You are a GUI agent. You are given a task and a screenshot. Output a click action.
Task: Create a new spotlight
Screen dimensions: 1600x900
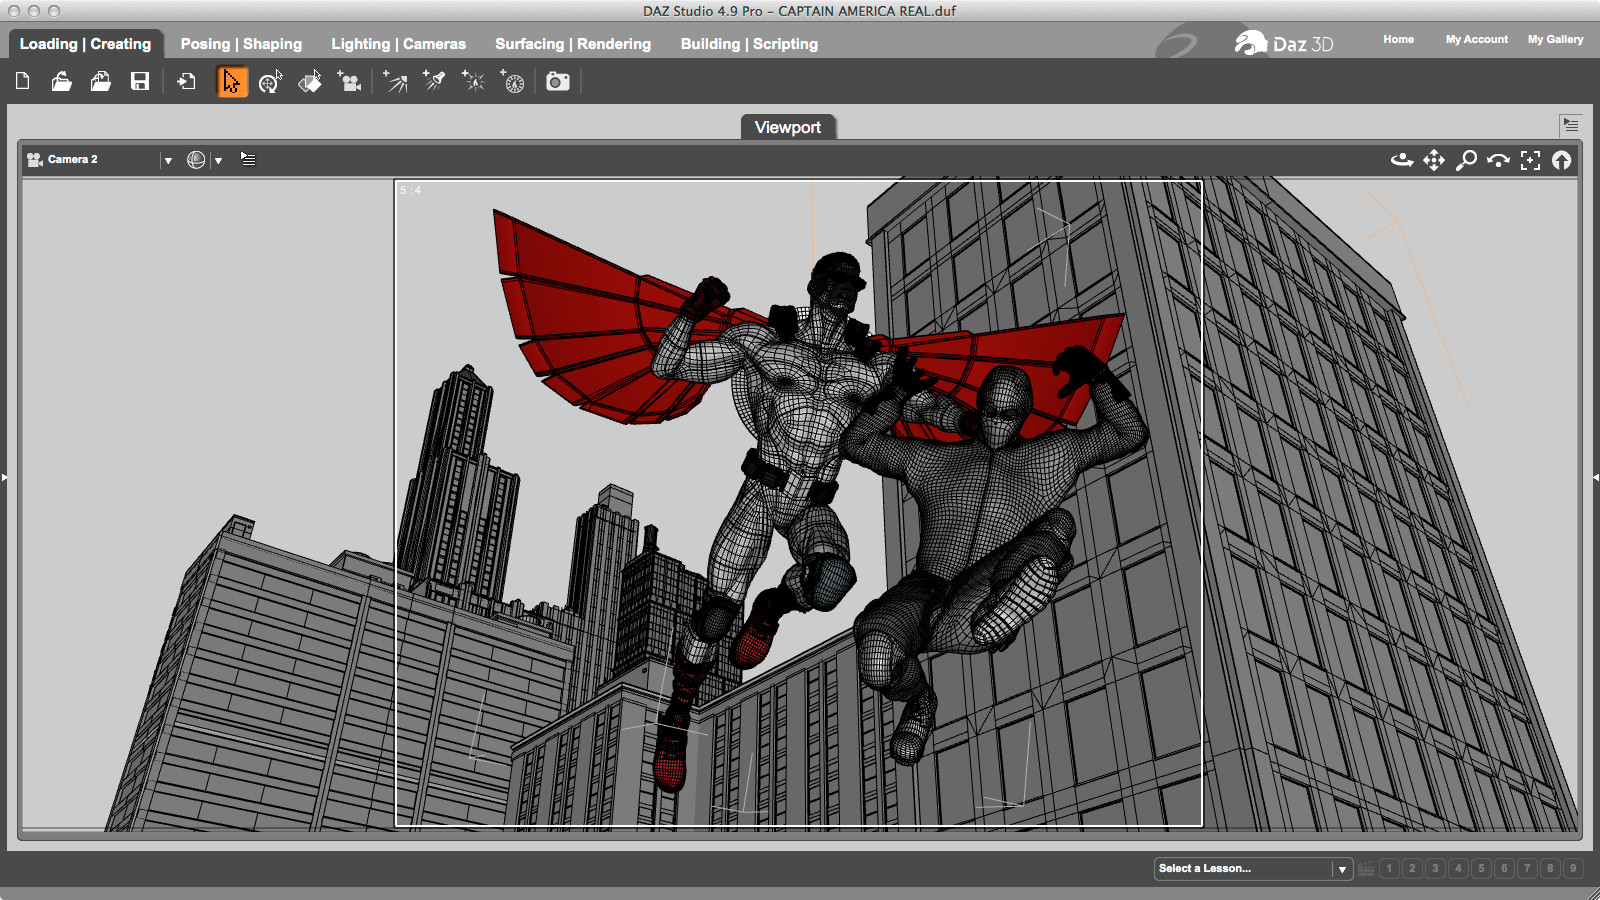pyautogui.click(x=434, y=81)
